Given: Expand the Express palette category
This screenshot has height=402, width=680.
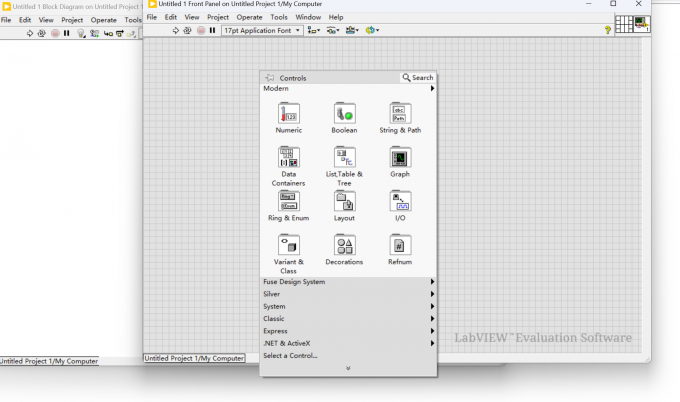Looking at the screenshot, I should tap(349, 331).
